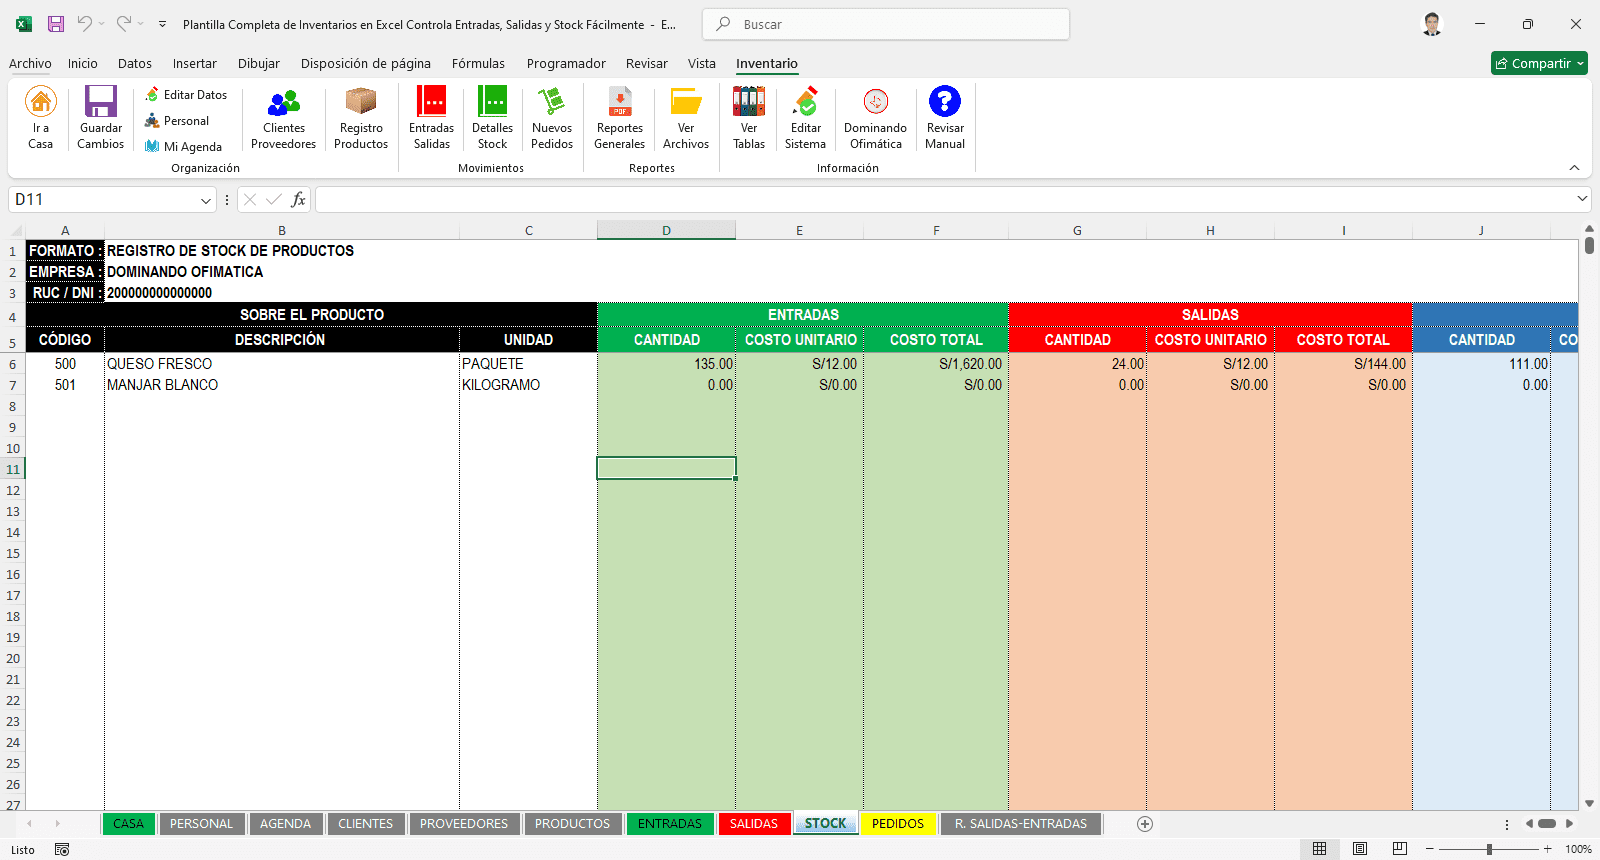1600x860 pixels.
Task: Click the MANJAR BLANCO cell
Action: 282,385
